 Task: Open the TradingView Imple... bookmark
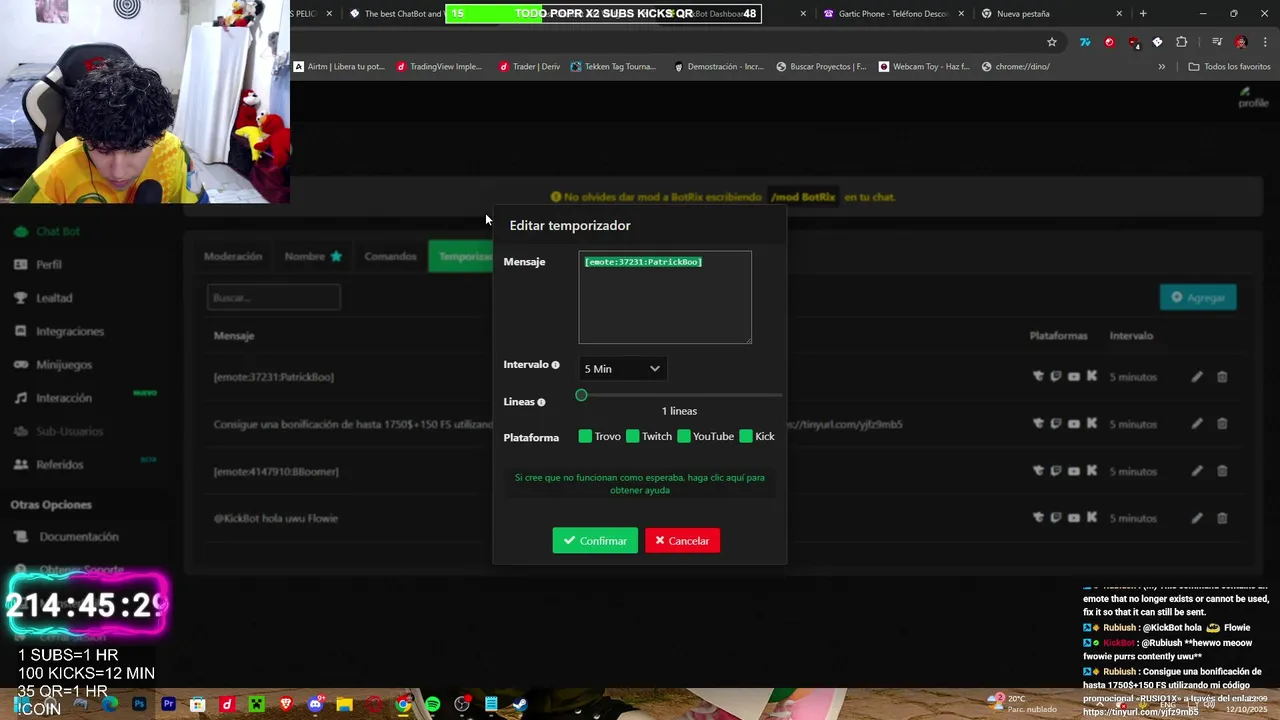tap(439, 67)
